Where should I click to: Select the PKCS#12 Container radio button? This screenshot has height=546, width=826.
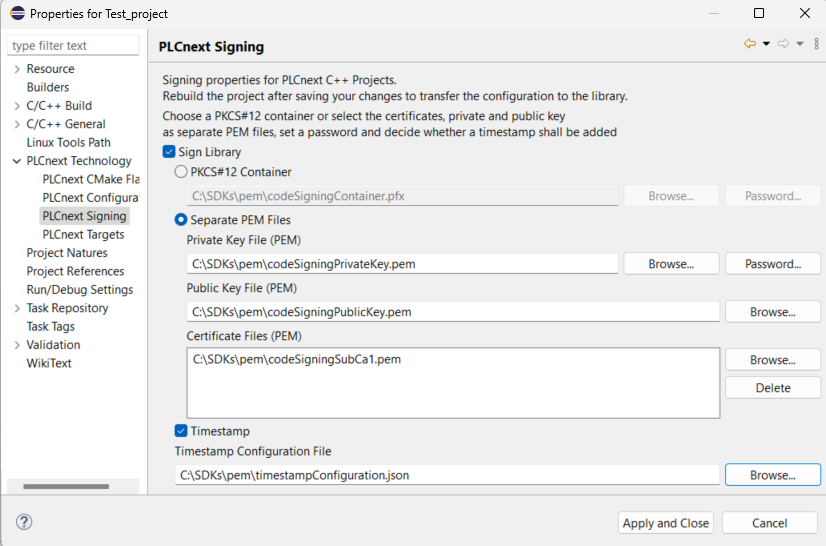[x=181, y=172]
